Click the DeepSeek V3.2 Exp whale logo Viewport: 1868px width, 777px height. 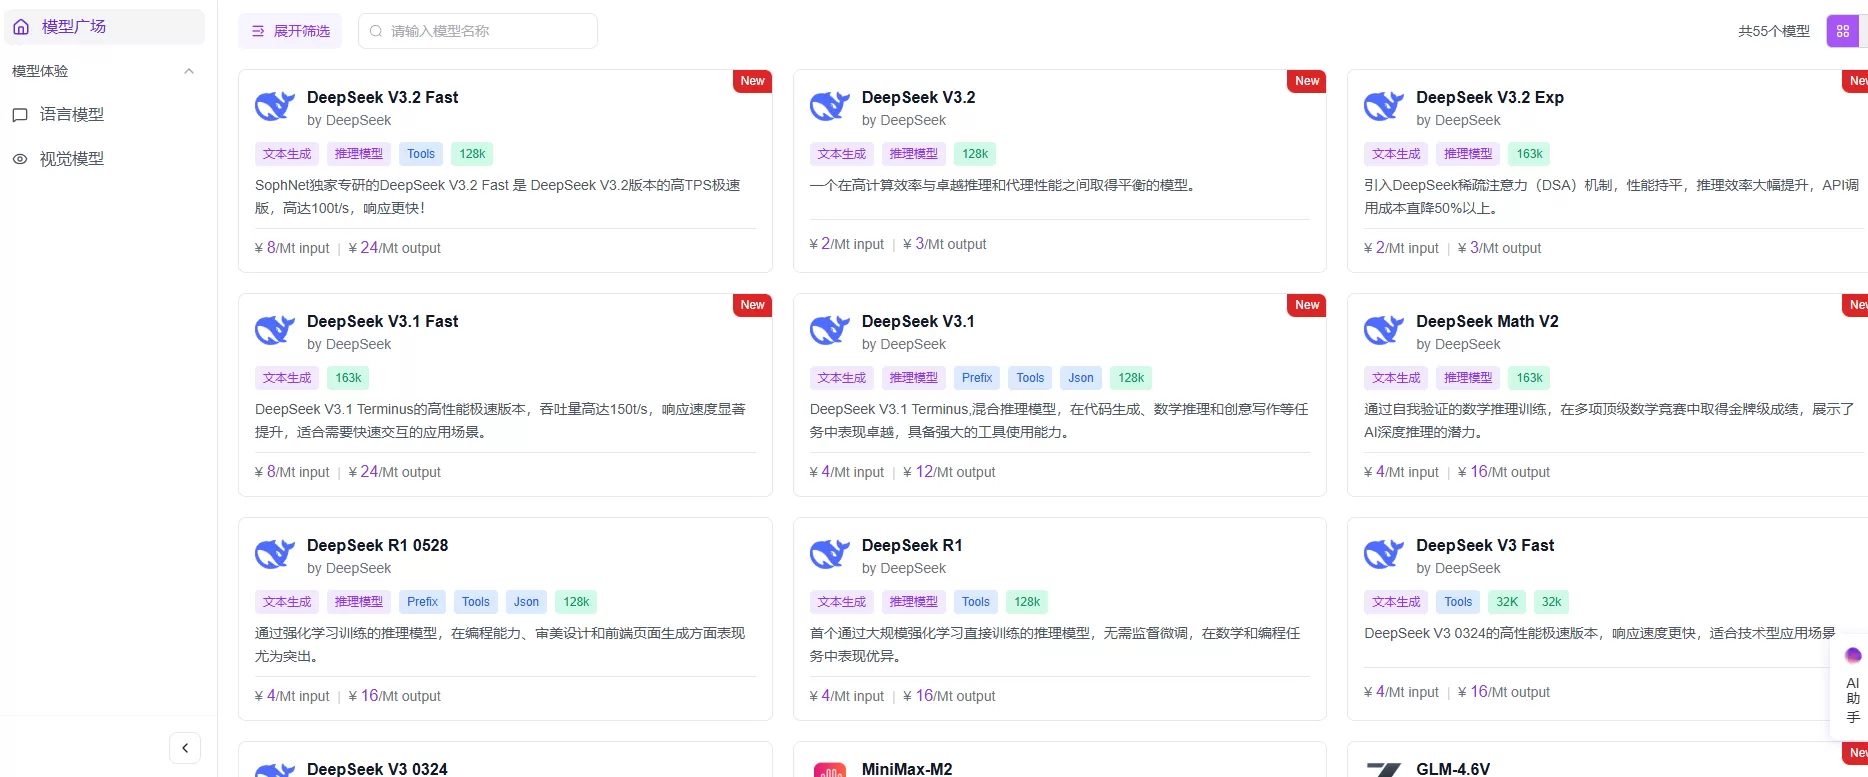coord(1384,106)
